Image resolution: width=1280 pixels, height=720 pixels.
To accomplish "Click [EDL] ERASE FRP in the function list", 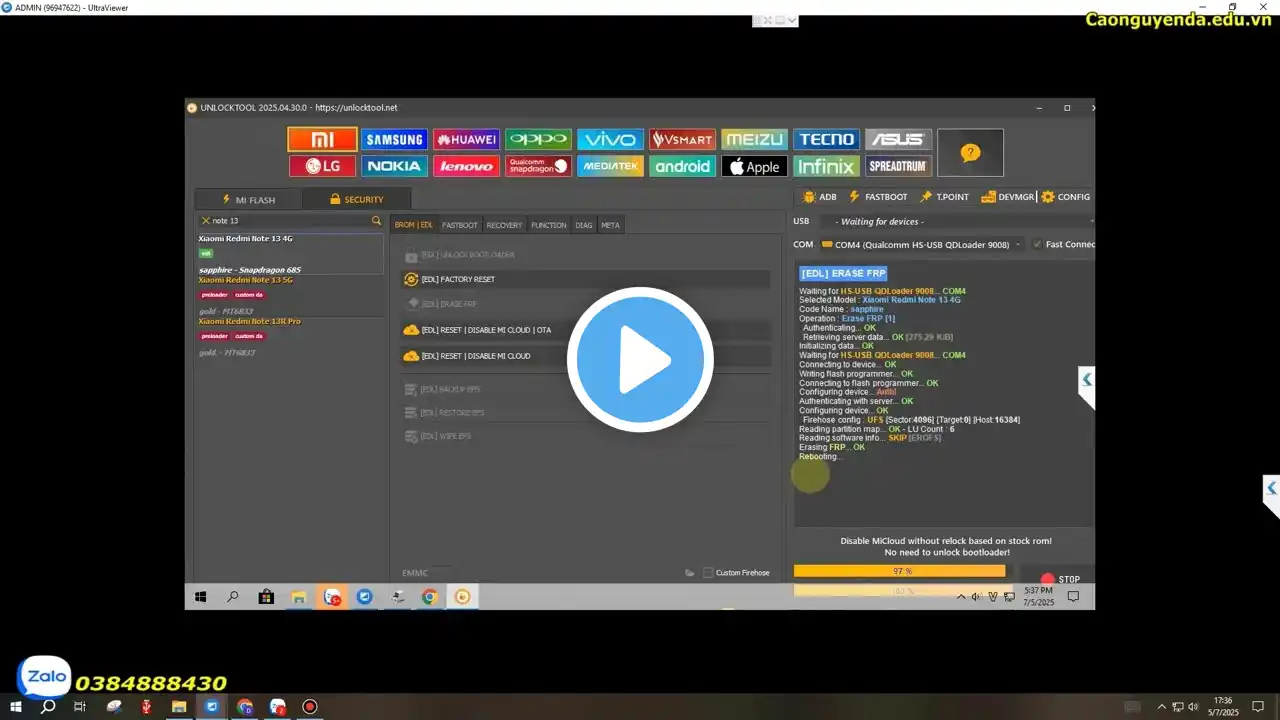I will point(585,303).
